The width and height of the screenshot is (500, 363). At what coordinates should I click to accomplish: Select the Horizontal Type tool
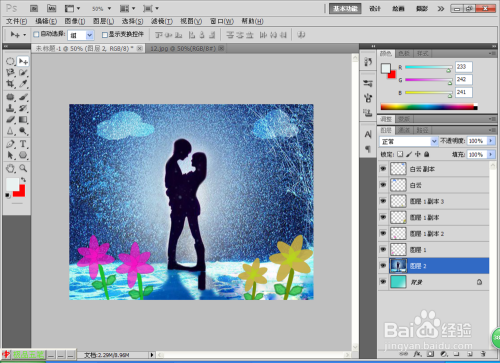pyautogui.click(x=23, y=144)
